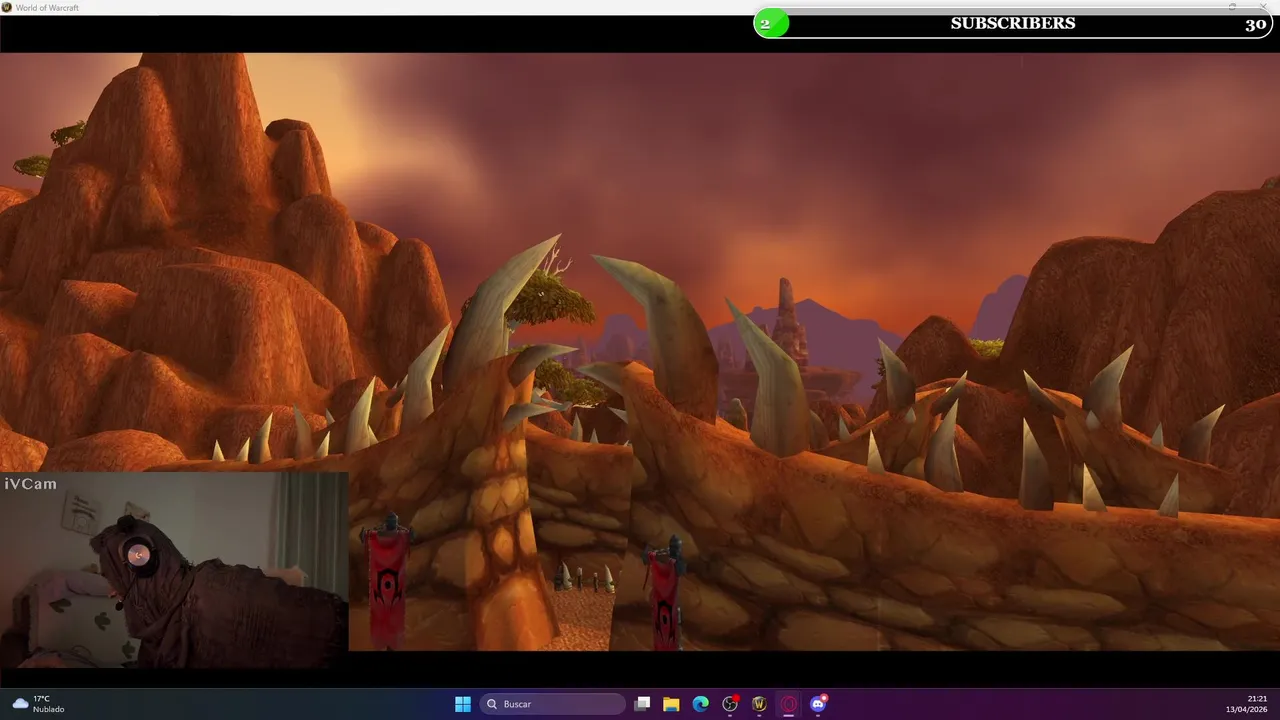
Task: Open the Windows Start menu
Action: coord(463,704)
